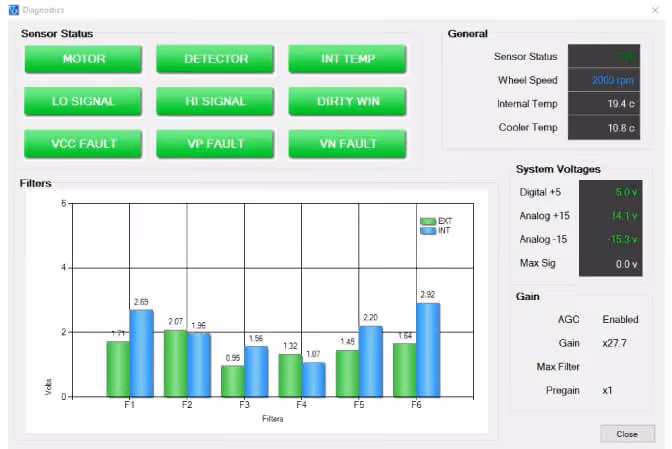Click the F6 axis label
672x449 pixels.
point(416,405)
